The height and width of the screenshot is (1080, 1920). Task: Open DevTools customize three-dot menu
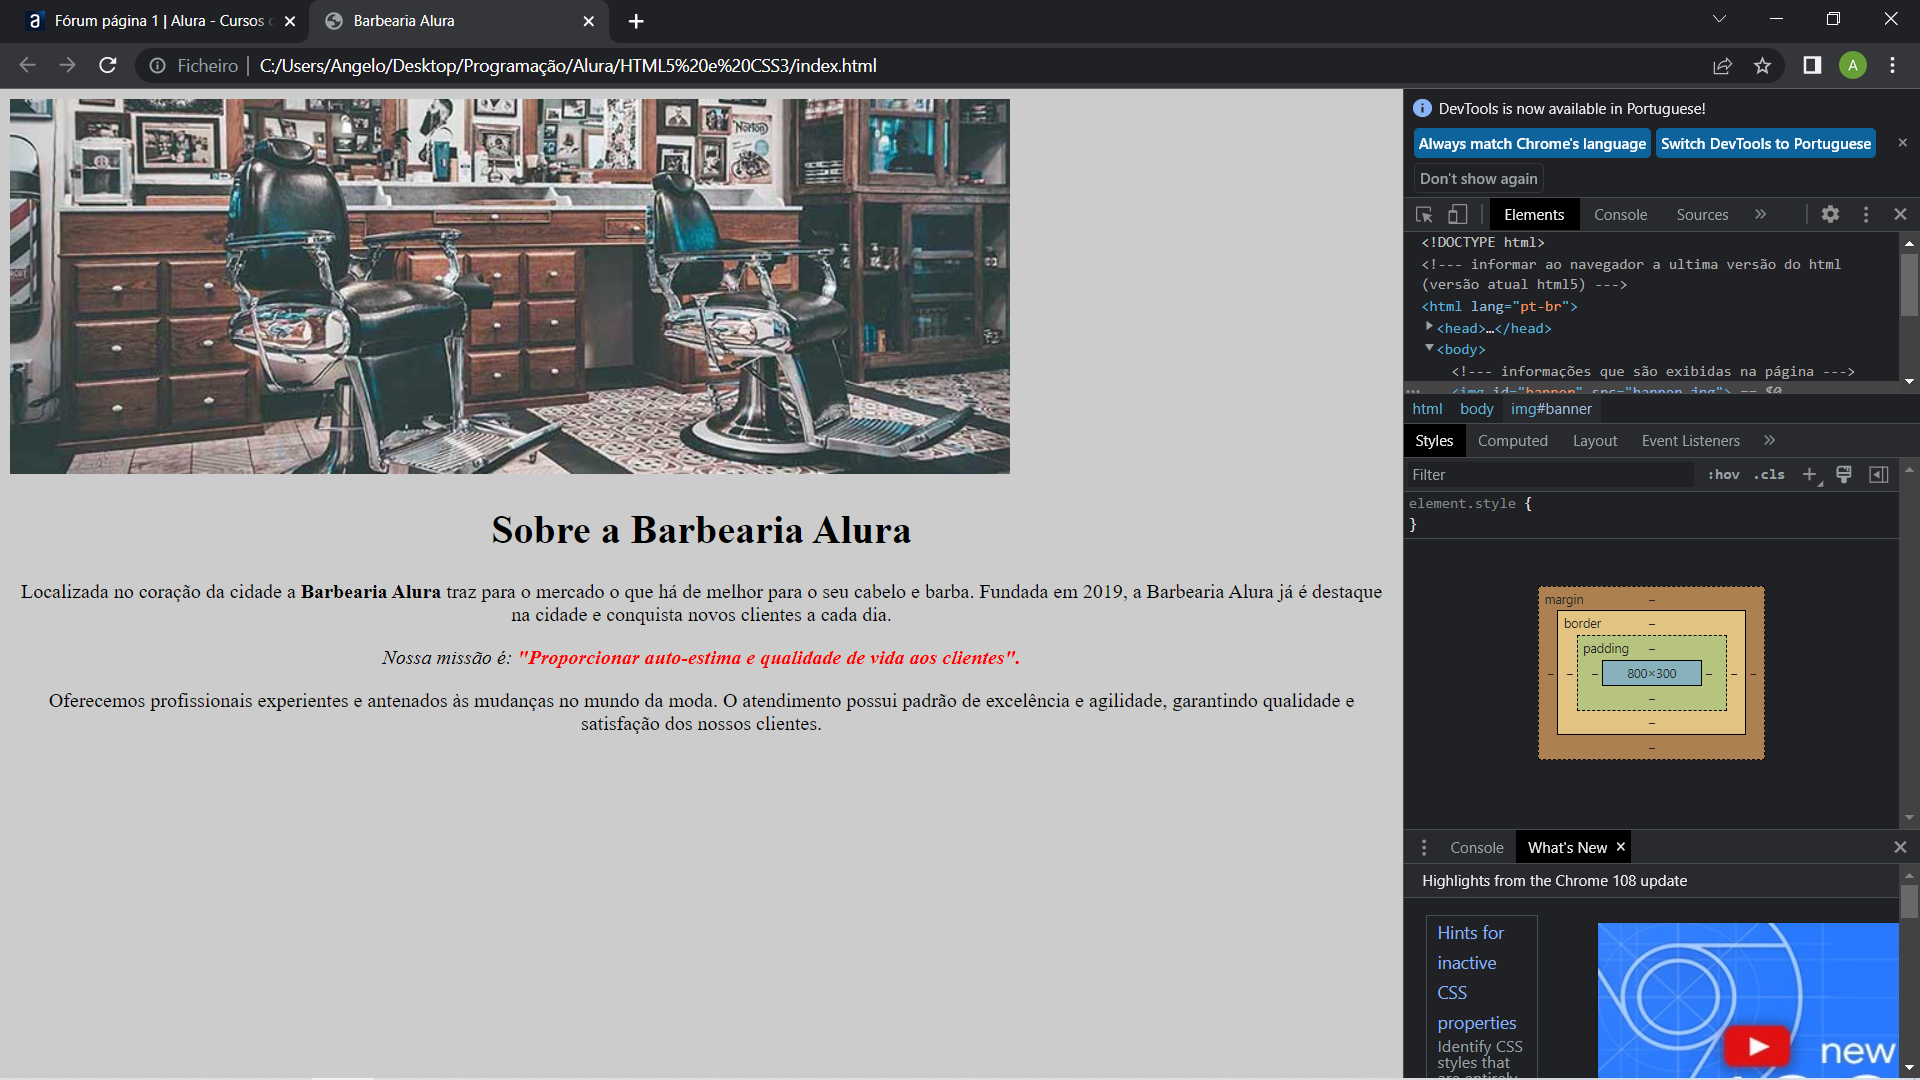click(x=1865, y=214)
